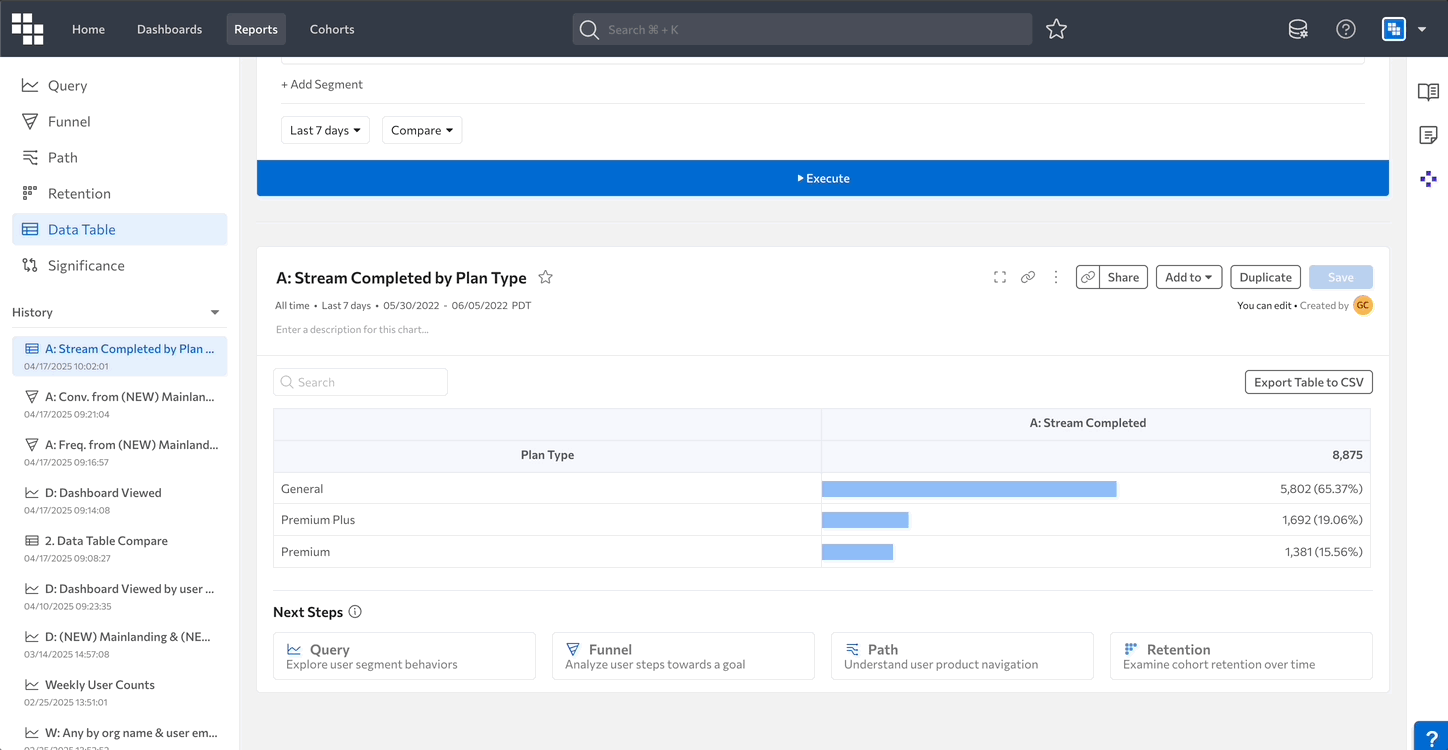The width and height of the screenshot is (1448, 750).
Task: Open the Retention next step card
Action: (1241, 656)
